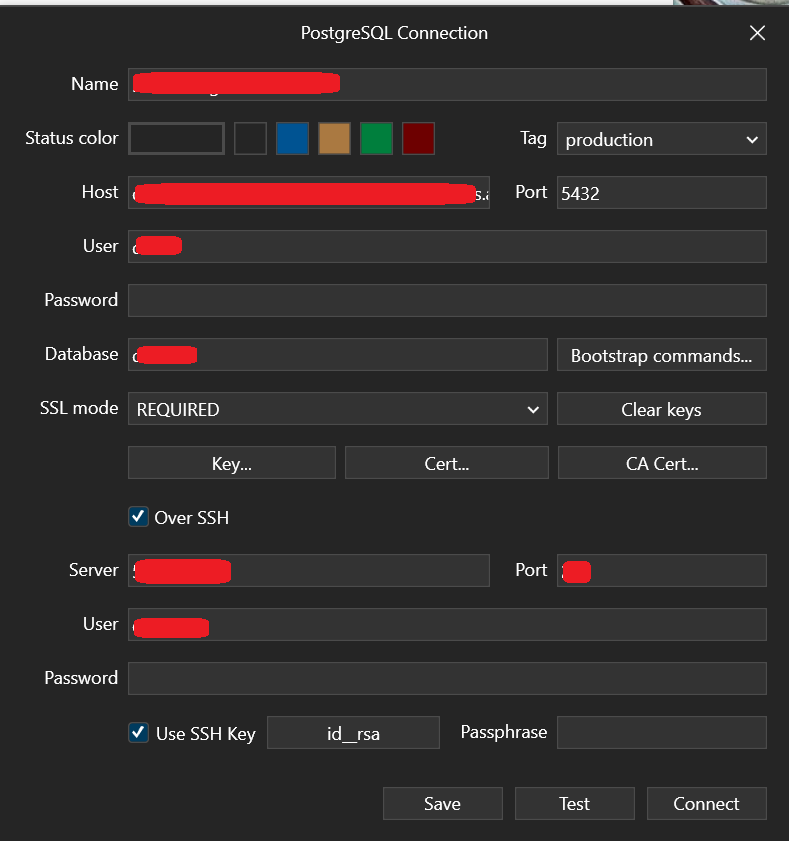Open the Bootstrap commands dialog
This screenshot has height=841, width=789.
click(x=661, y=355)
